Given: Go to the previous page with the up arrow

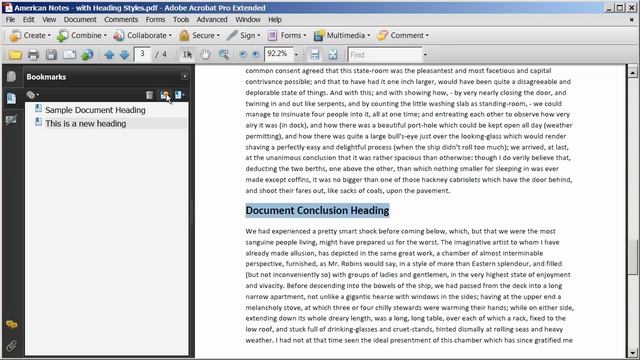Looking at the screenshot, I should [x=109, y=55].
